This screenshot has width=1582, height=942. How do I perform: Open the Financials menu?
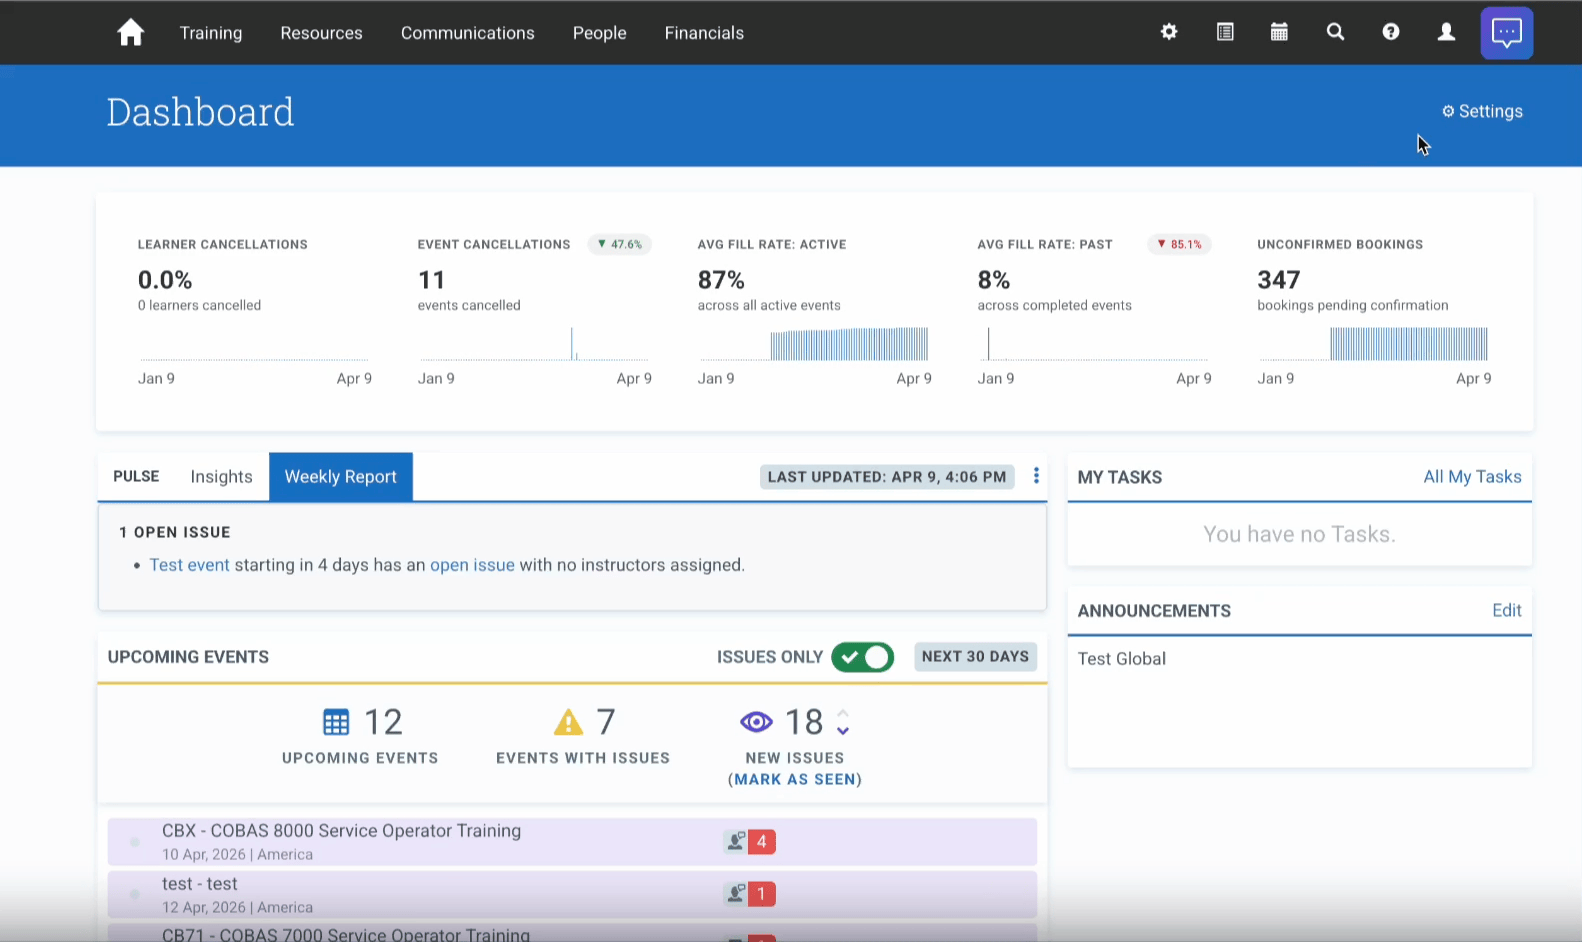[x=704, y=33]
